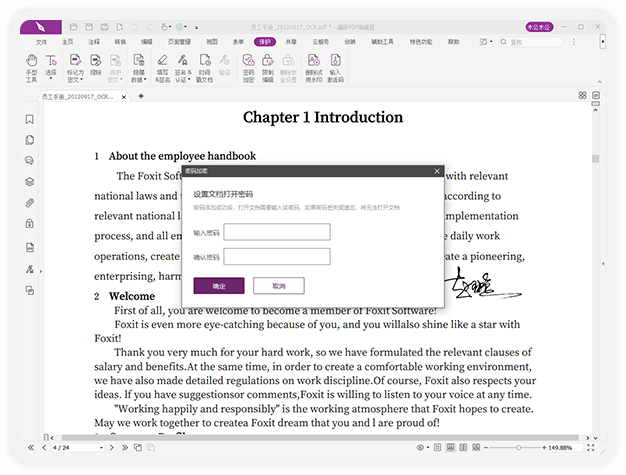Click the thumbnail grid icon right of tab bar
The image size is (626, 475).
coord(582,95)
